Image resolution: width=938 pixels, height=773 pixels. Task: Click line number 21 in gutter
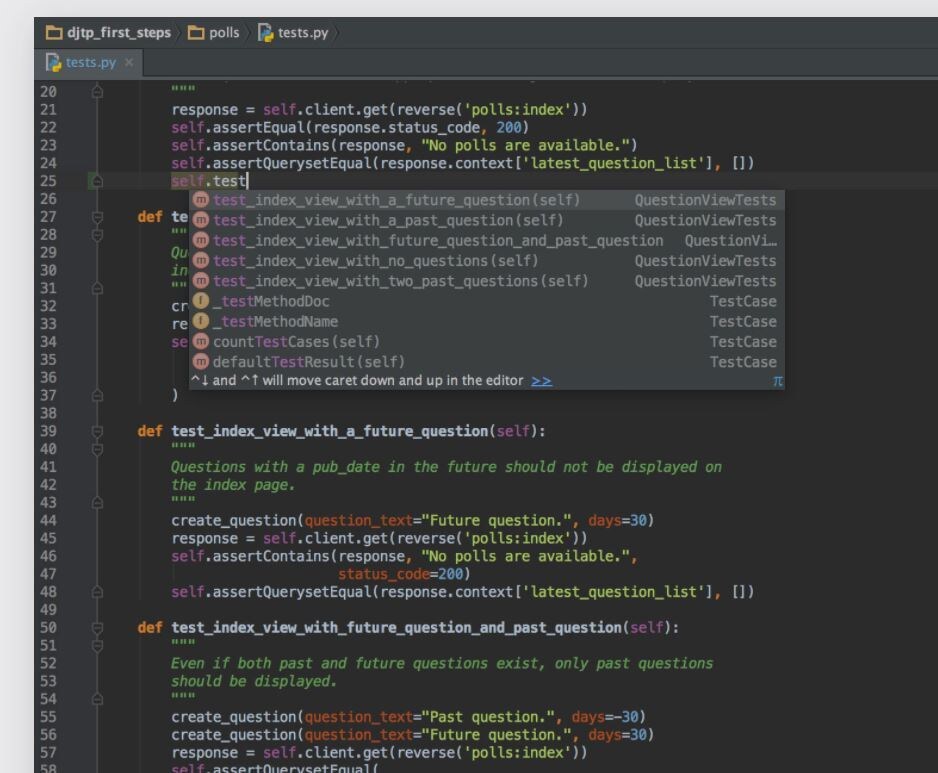point(48,109)
